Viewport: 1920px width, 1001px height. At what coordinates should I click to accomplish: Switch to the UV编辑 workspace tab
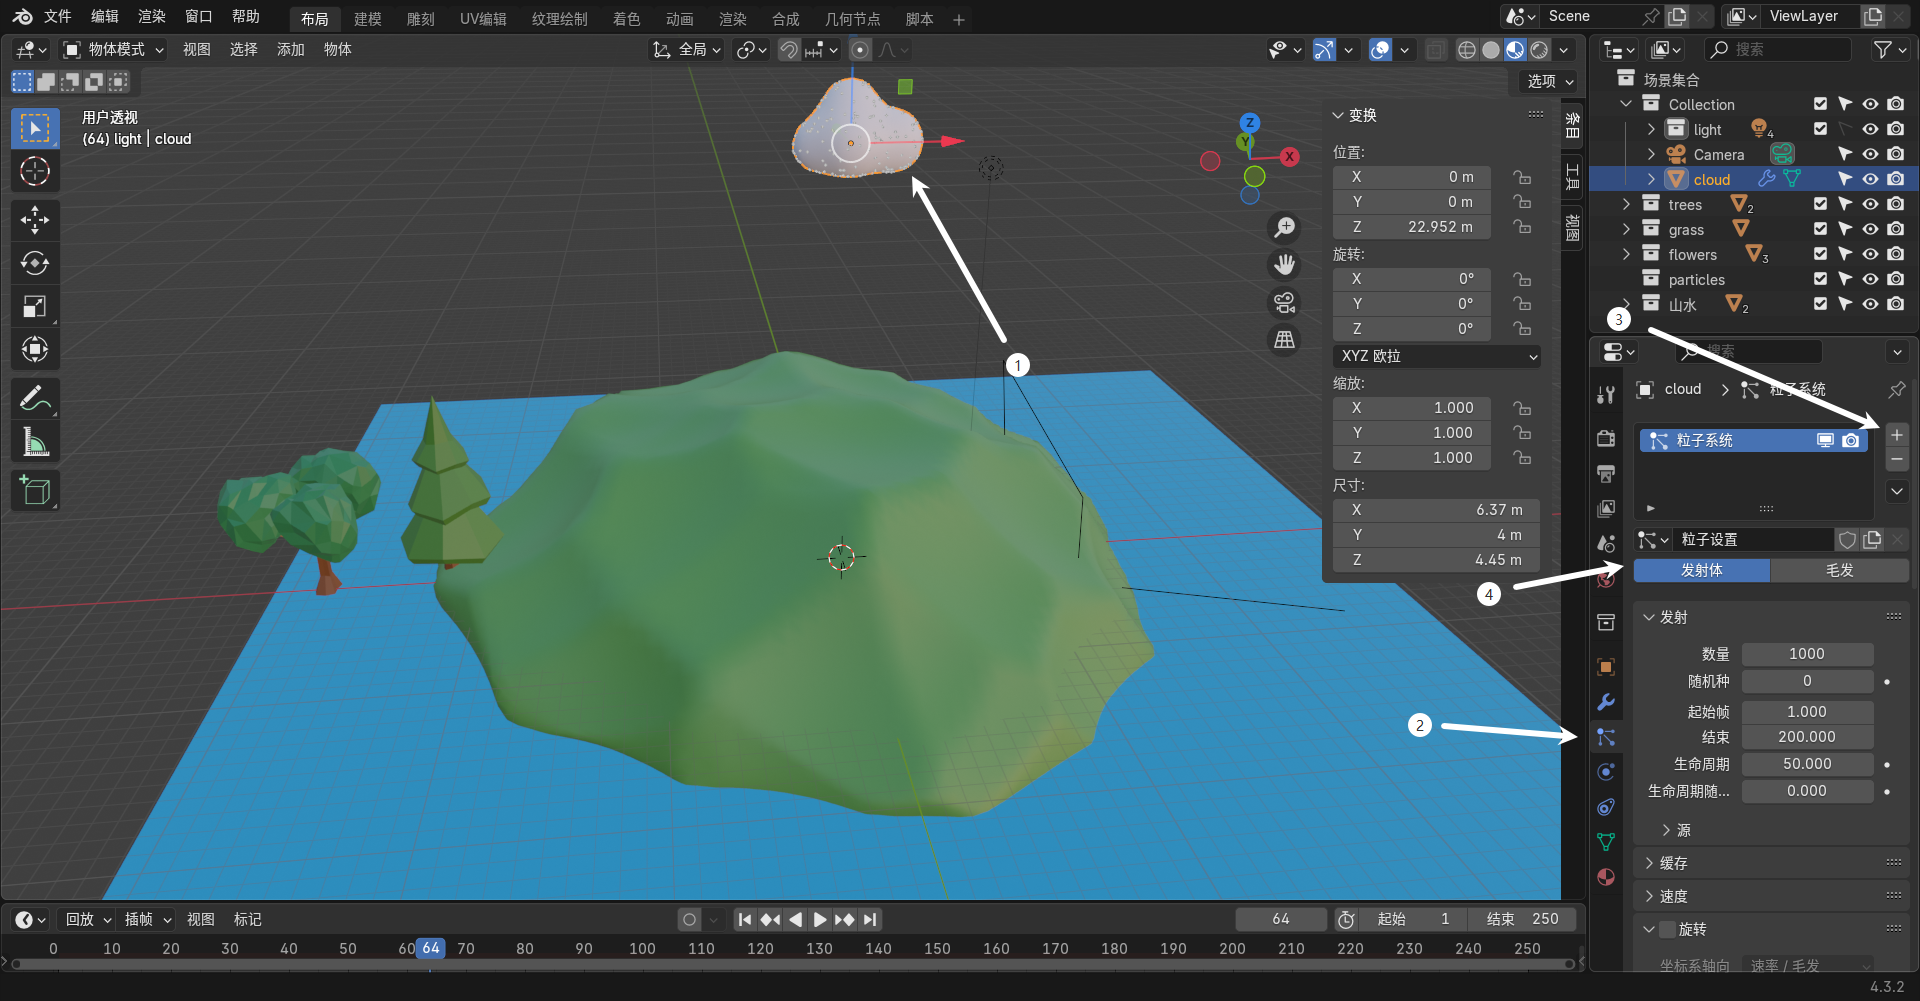tap(483, 19)
